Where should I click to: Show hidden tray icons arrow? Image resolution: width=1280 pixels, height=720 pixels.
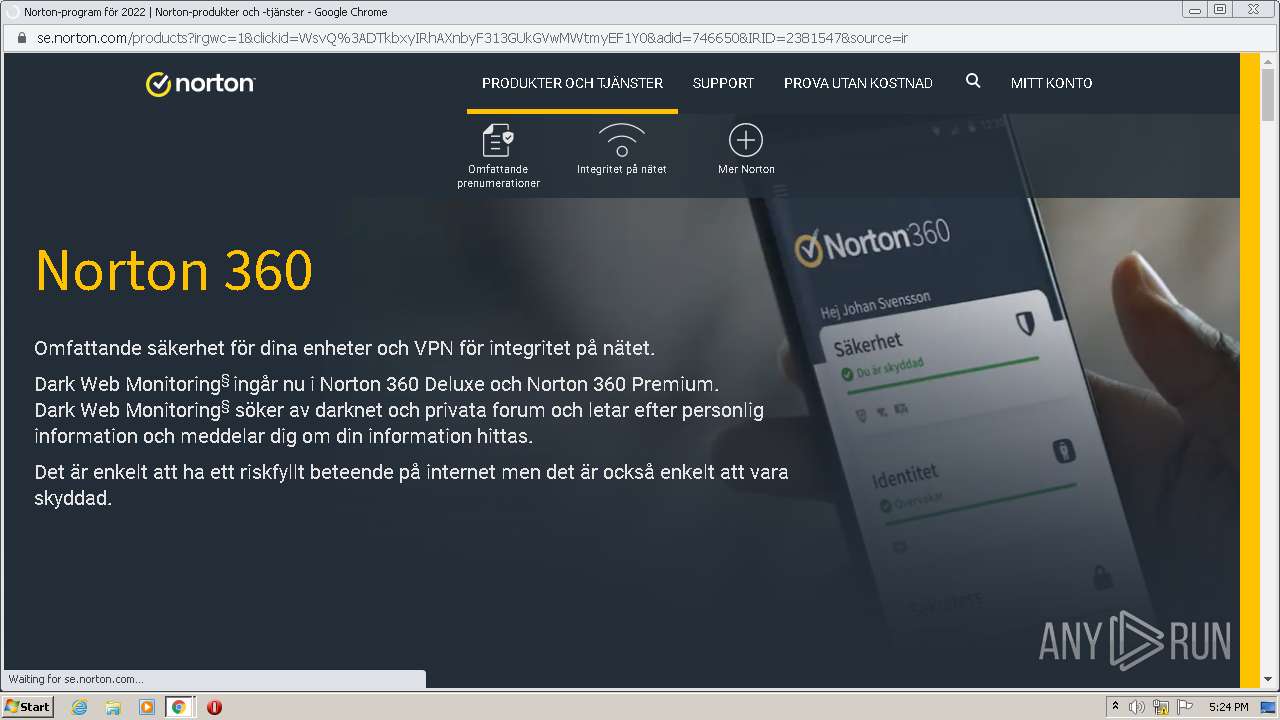click(x=1115, y=706)
